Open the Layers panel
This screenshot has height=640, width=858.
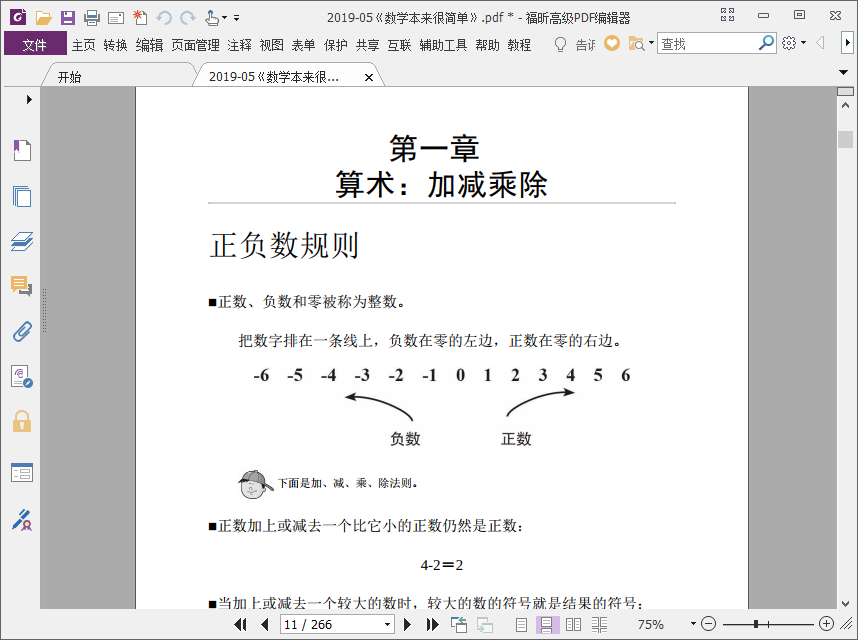point(22,241)
